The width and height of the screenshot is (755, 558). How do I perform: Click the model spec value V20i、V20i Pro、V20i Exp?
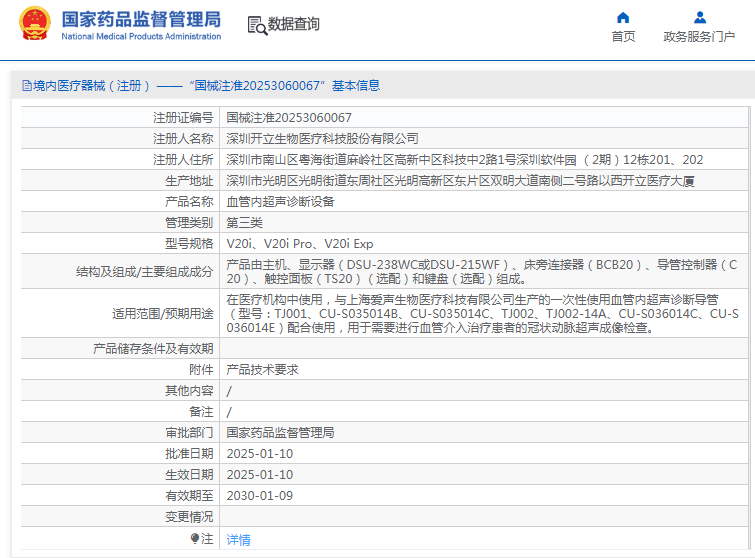[x=300, y=243]
